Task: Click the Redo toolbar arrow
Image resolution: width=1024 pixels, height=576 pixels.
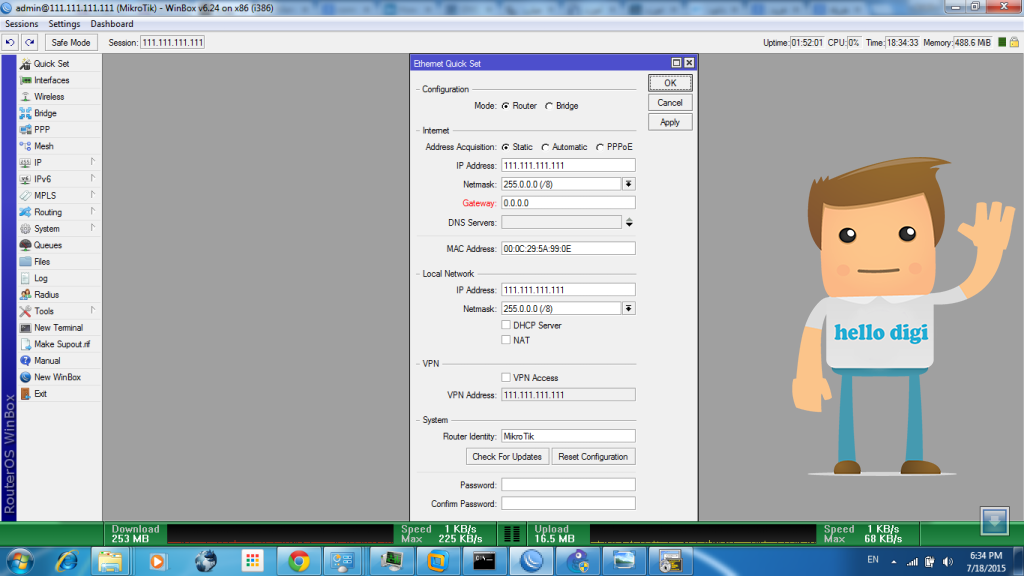Action: (30, 42)
